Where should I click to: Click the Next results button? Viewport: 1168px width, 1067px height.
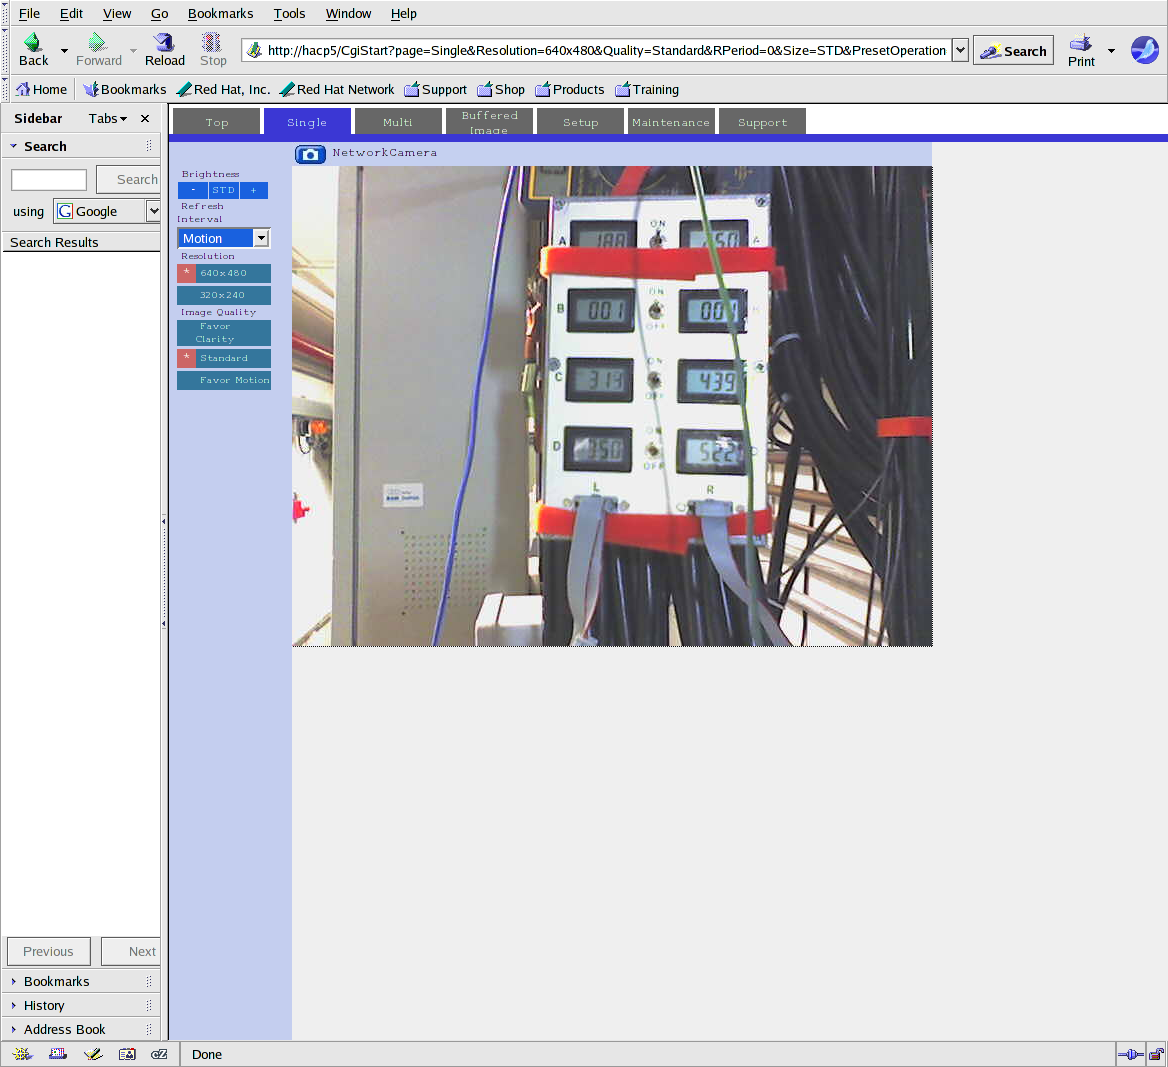(x=132, y=952)
